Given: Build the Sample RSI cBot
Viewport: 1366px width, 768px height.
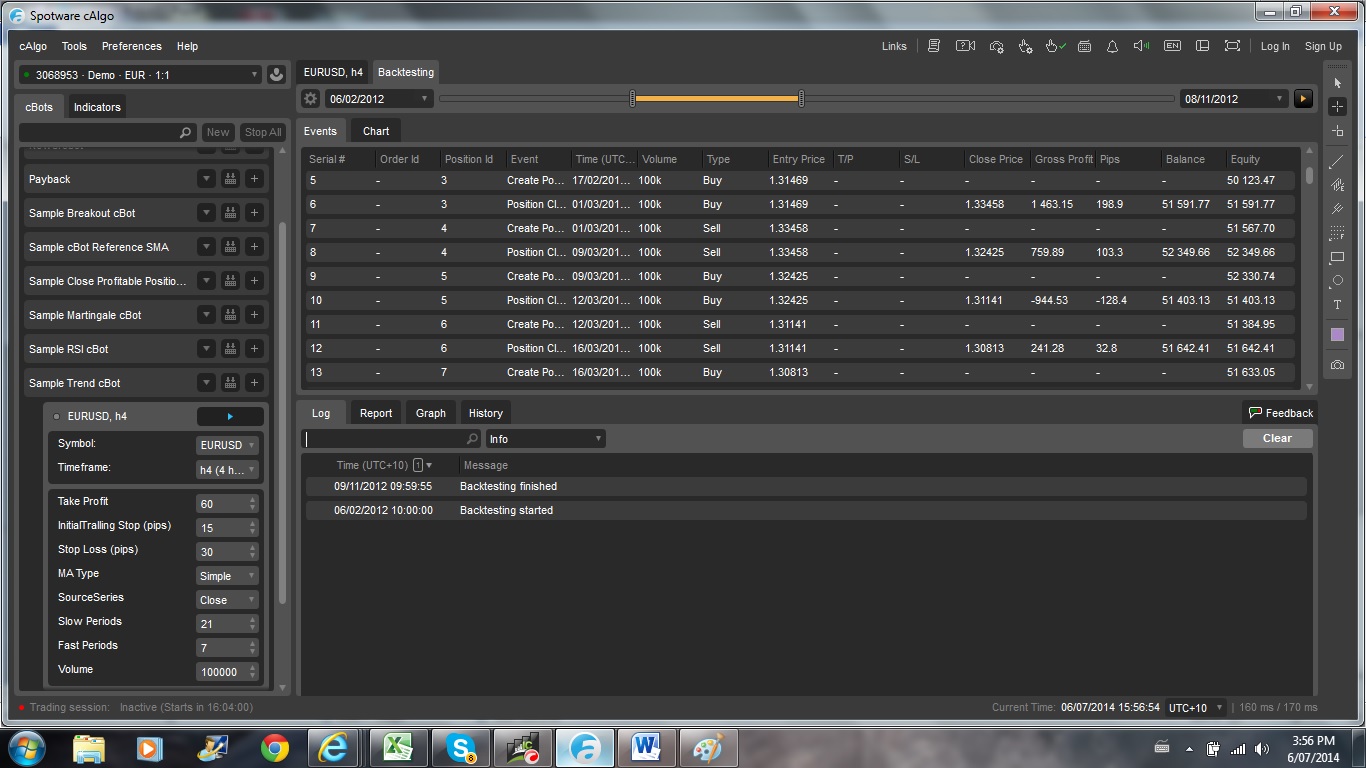Looking at the screenshot, I should (x=230, y=349).
